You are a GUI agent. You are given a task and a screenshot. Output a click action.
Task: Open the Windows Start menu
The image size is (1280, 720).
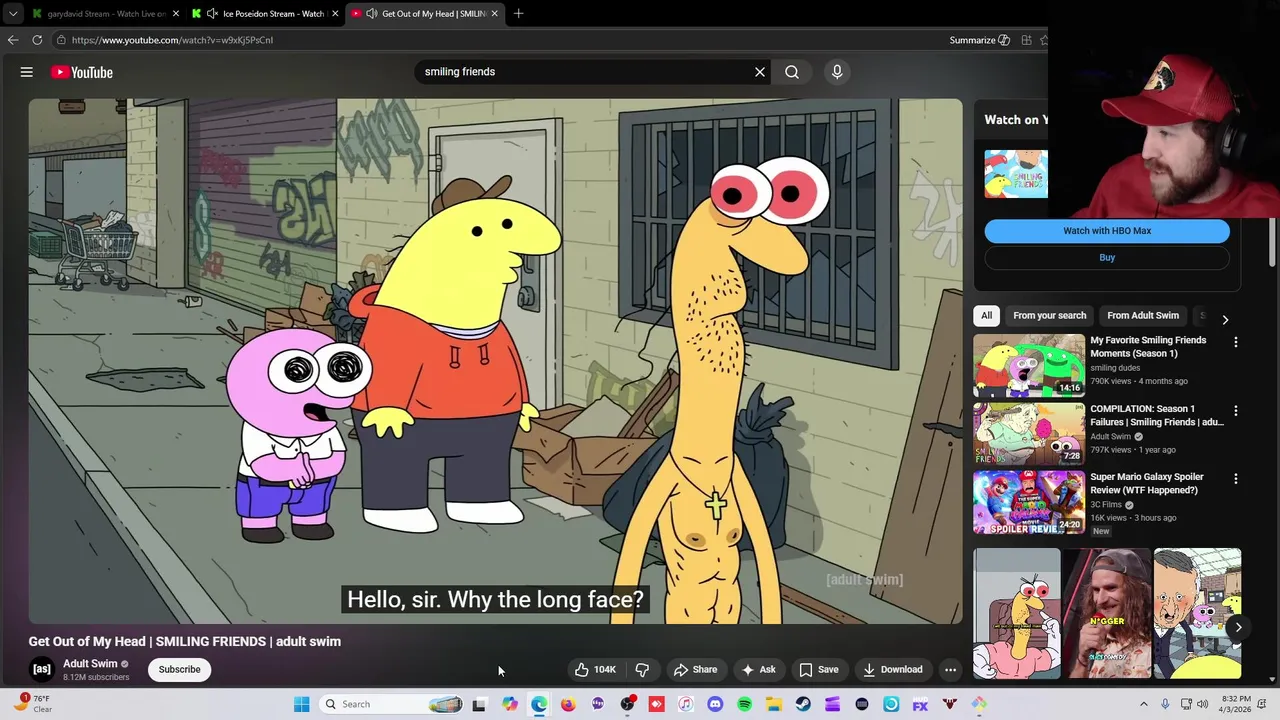[301, 704]
